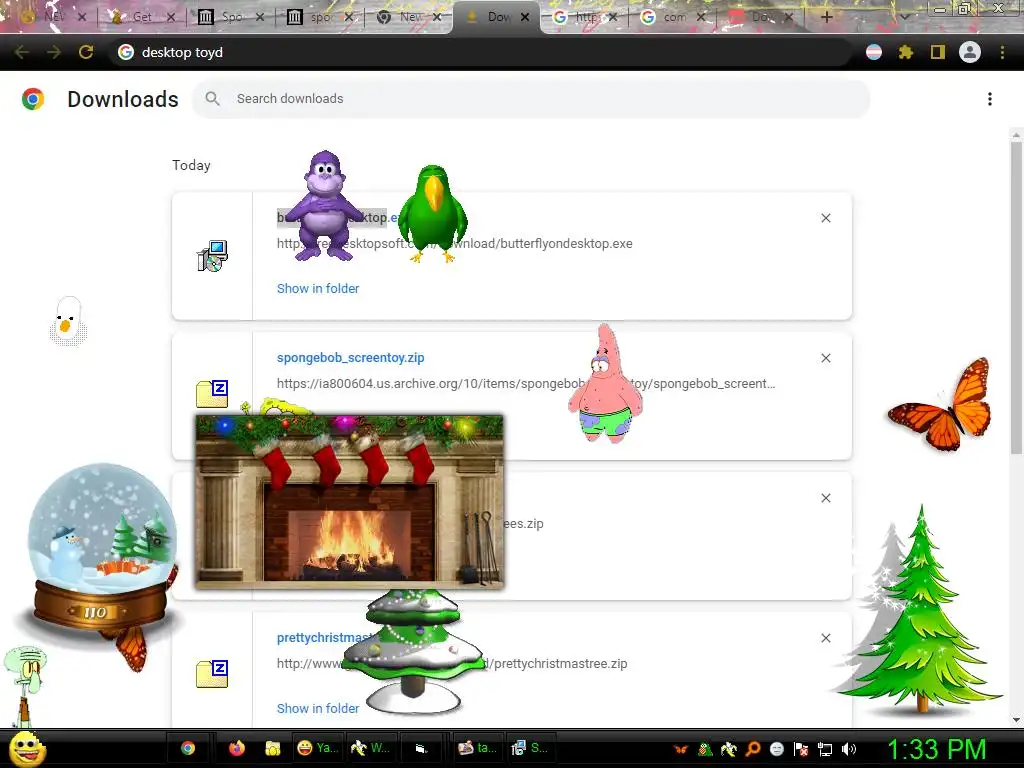Click the orange monarch butterfly at right edge
The image size is (1024, 768).
pos(941,405)
